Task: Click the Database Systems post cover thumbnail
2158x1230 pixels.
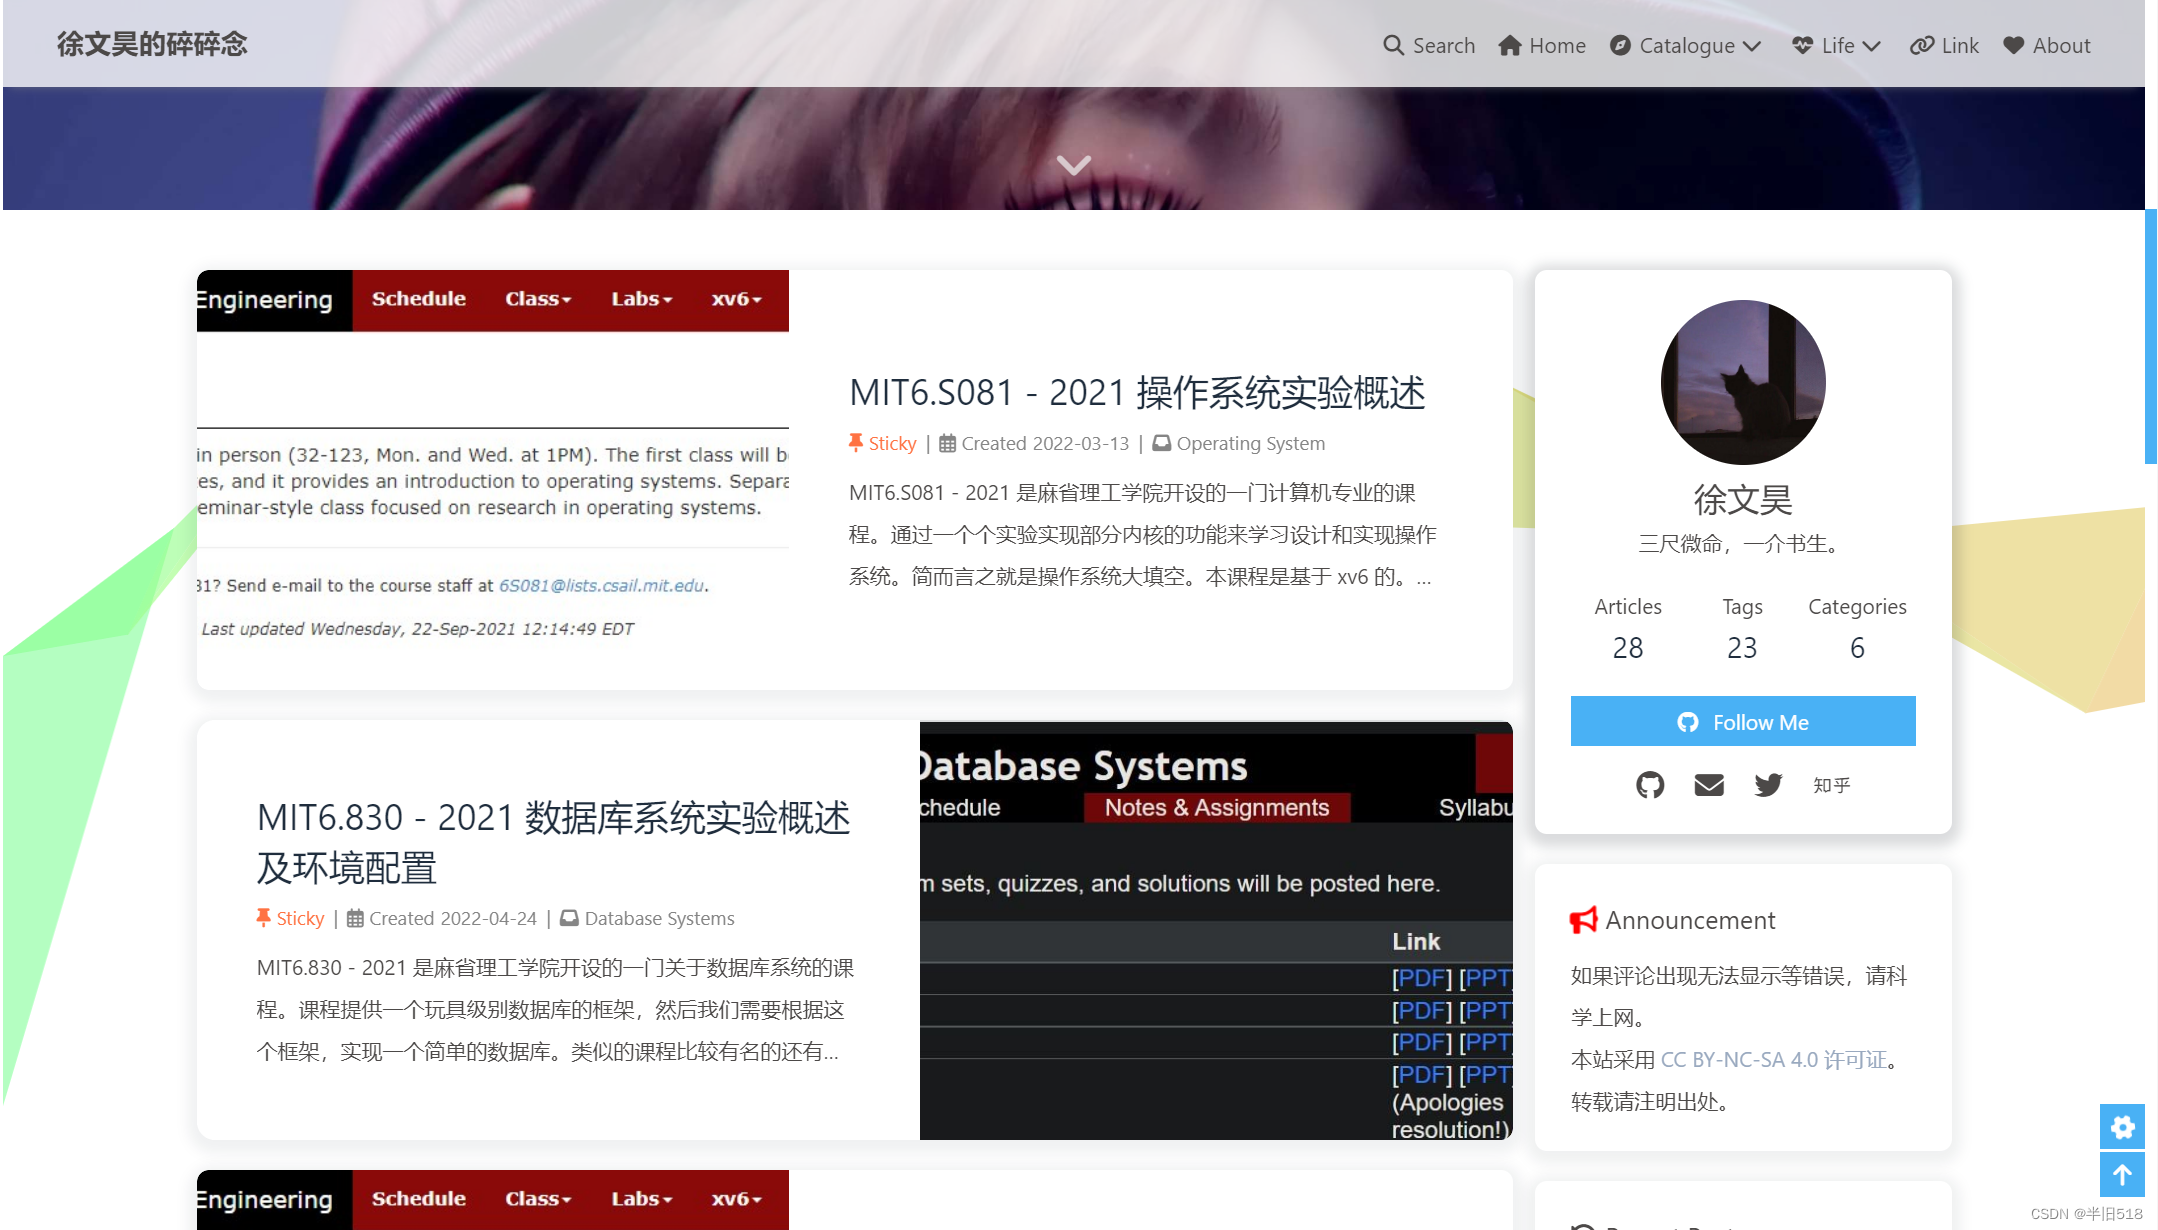Action: (1215, 930)
